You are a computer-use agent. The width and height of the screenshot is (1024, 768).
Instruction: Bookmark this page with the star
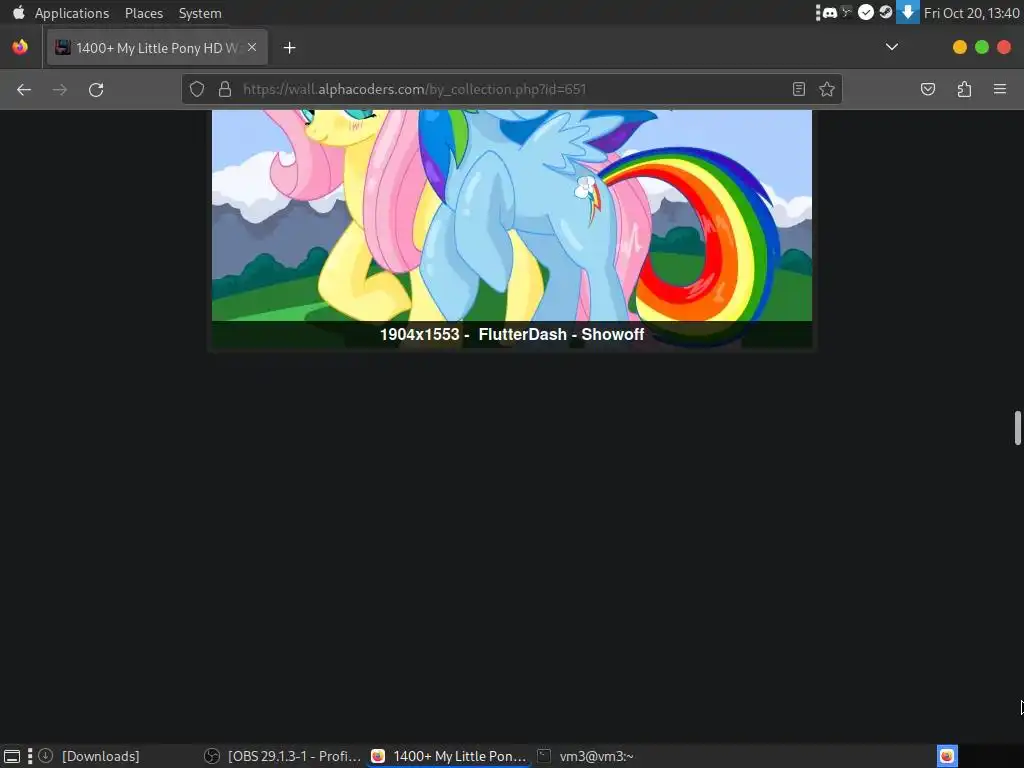point(827,89)
